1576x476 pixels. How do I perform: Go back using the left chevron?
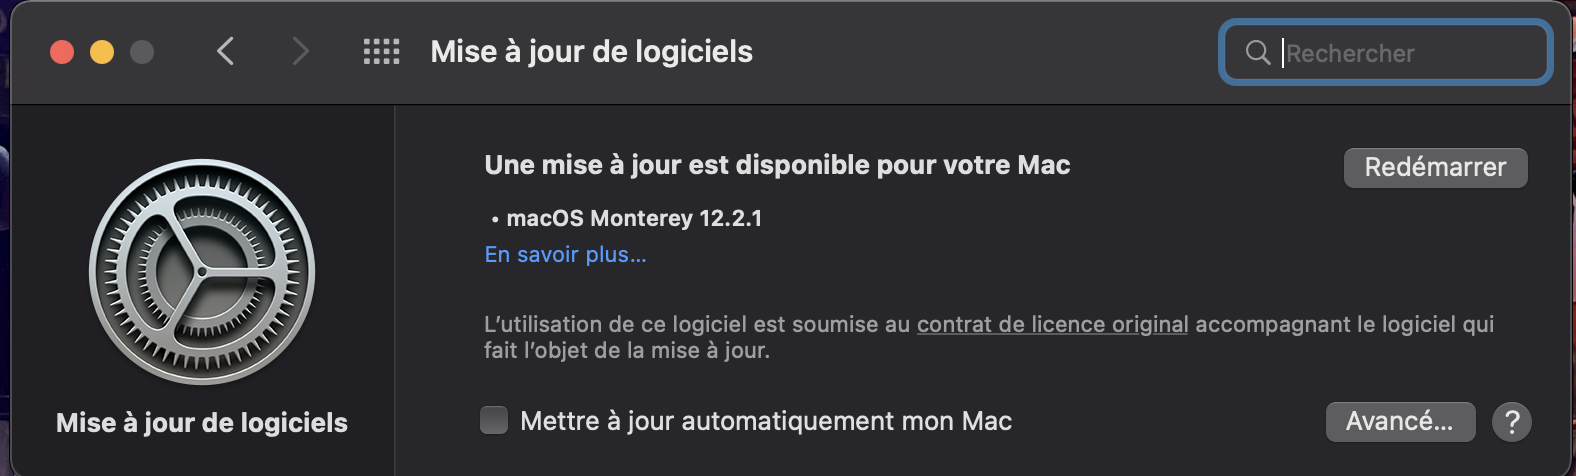[x=226, y=52]
